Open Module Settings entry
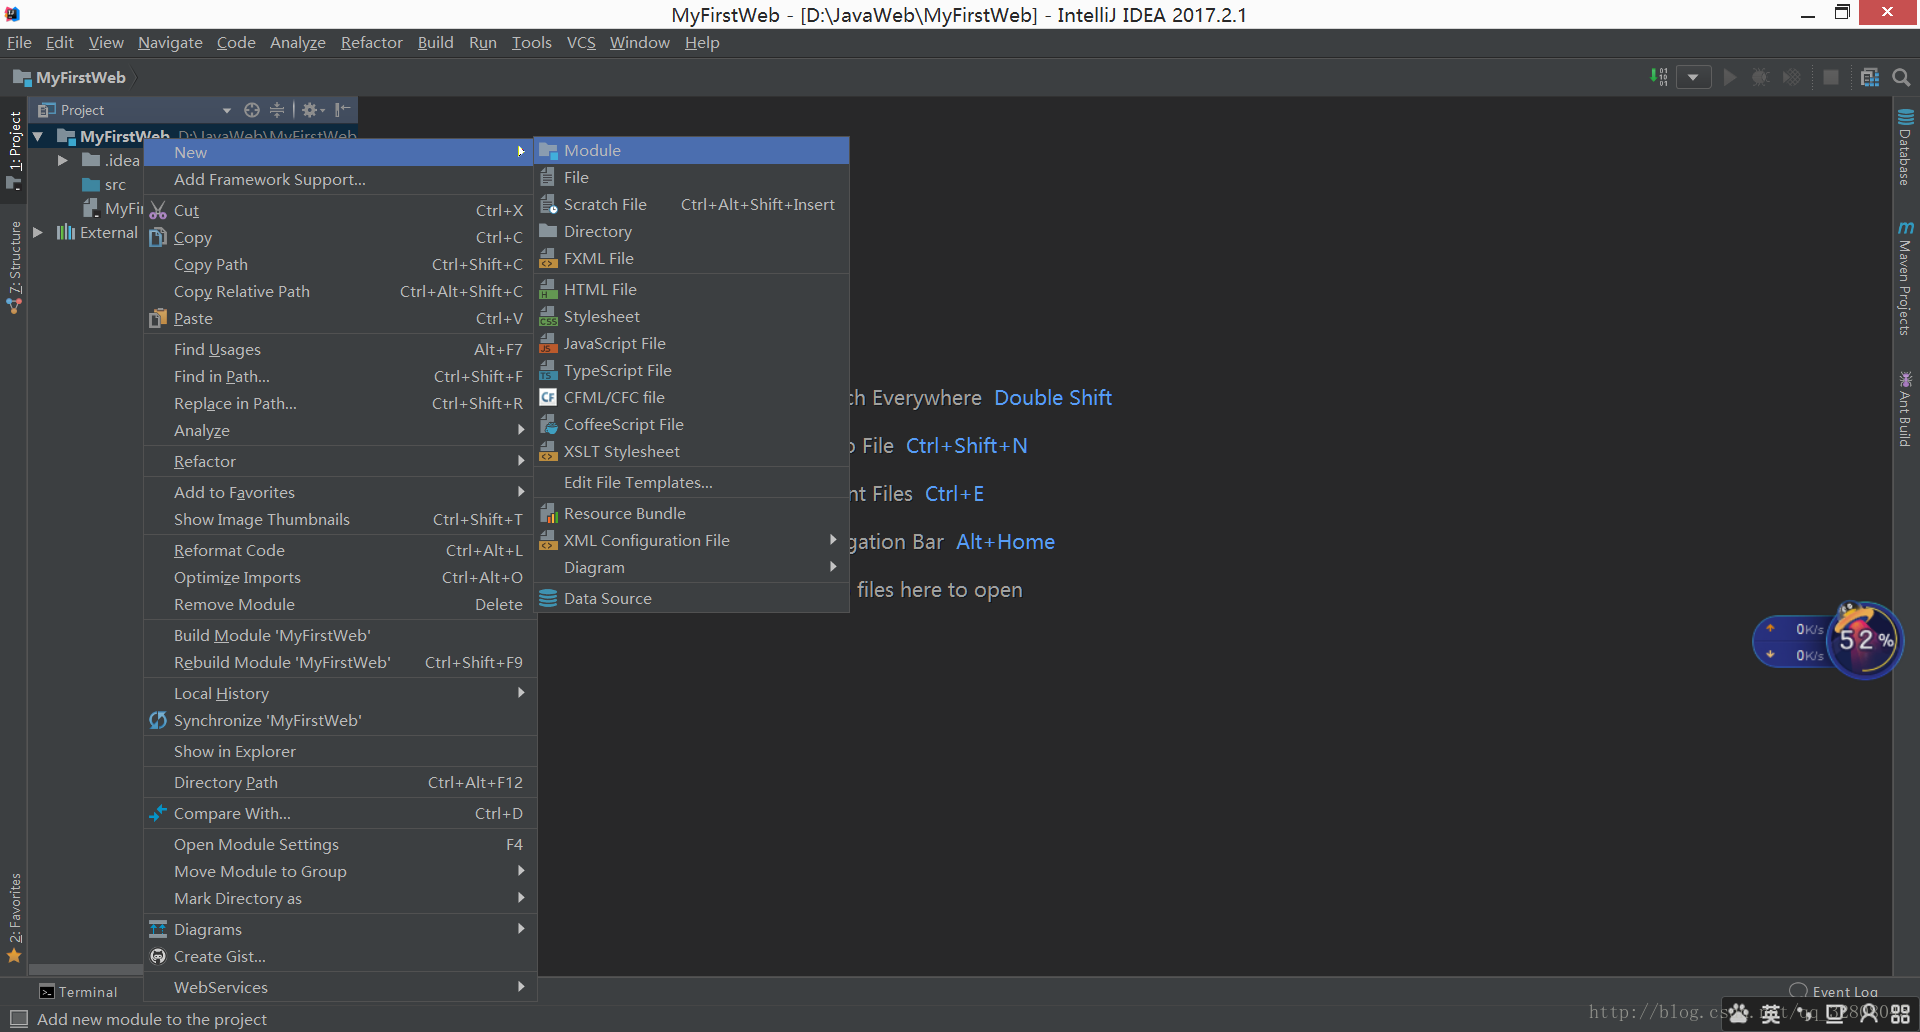The width and height of the screenshot is (1920, 1032). [x=340, y=844]
